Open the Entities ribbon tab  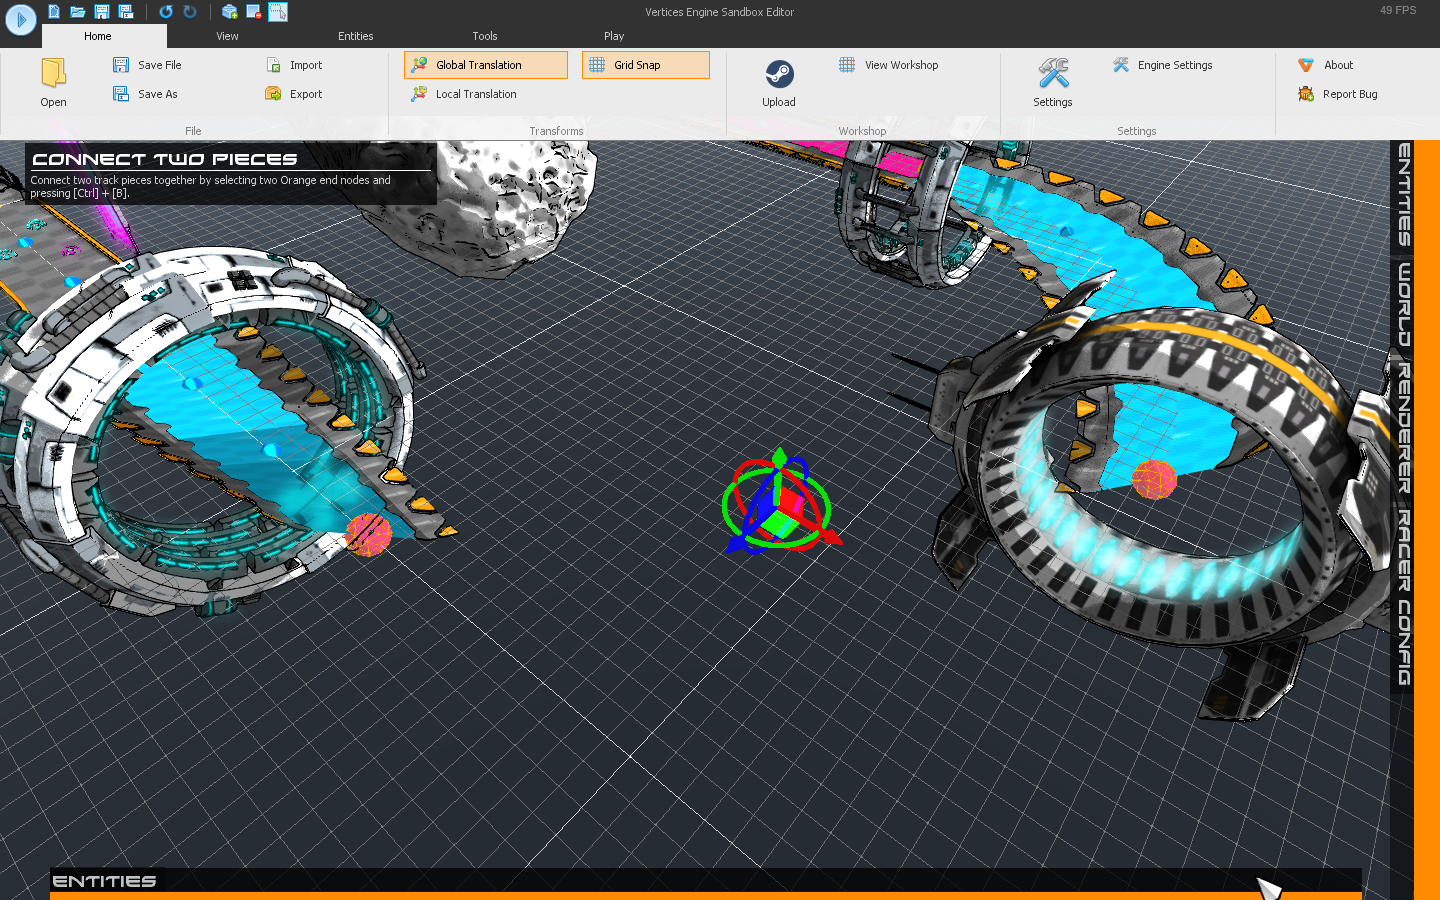pos(355,36)
